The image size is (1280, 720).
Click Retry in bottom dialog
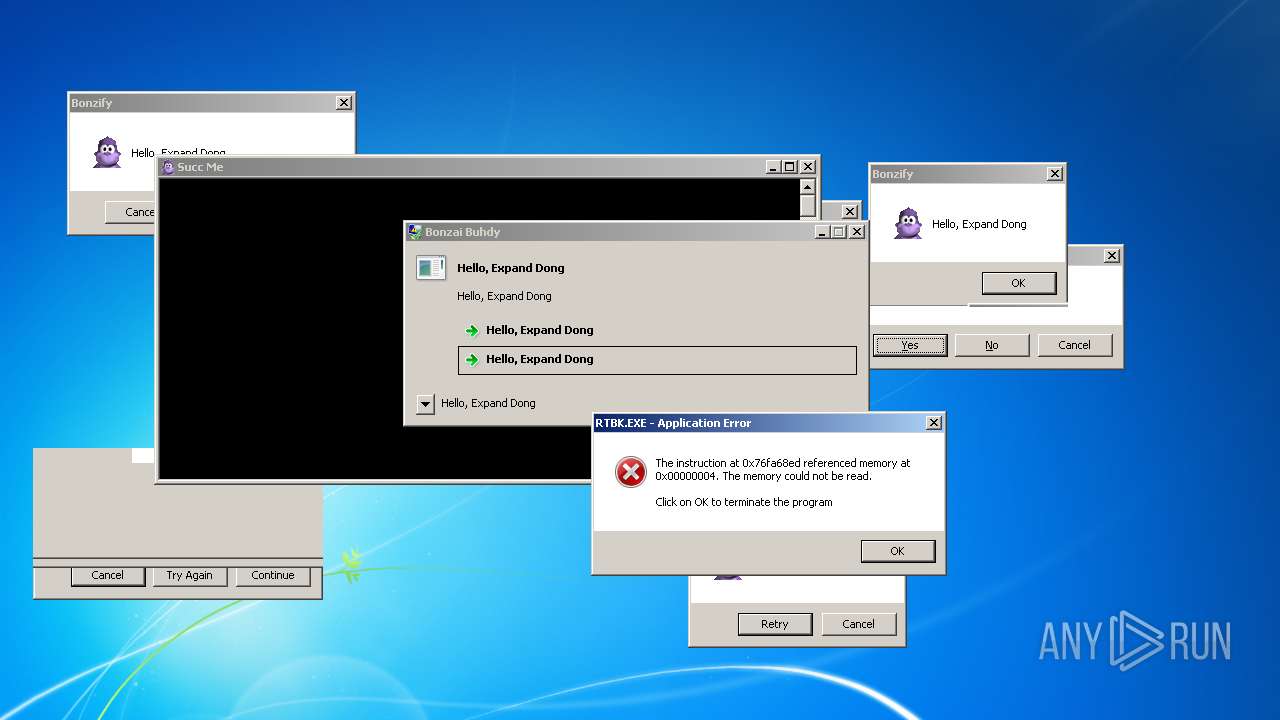pyautogui.click(x=775, y=624)
